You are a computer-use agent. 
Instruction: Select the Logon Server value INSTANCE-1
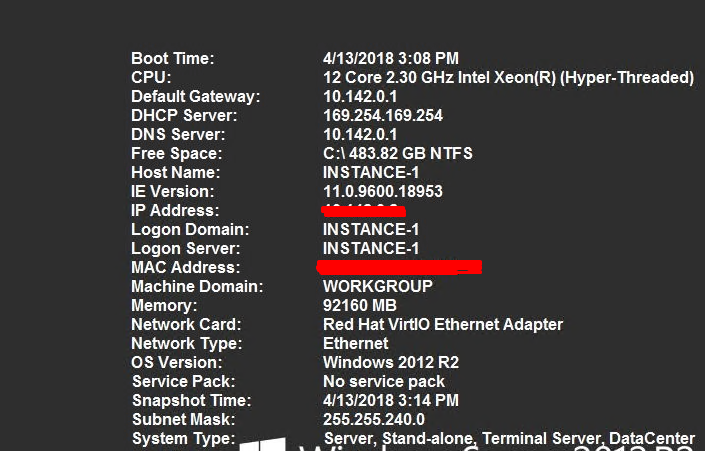(371, 248)
